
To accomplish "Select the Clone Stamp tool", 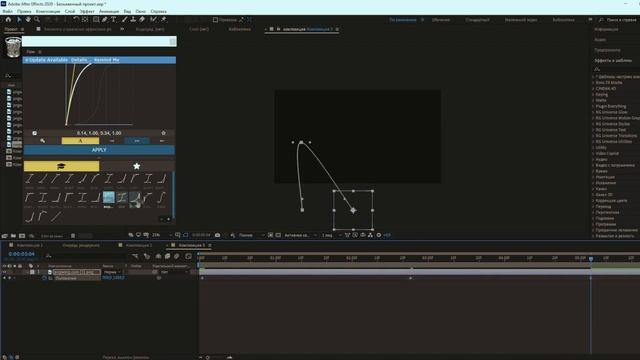I will pos(133,19).
